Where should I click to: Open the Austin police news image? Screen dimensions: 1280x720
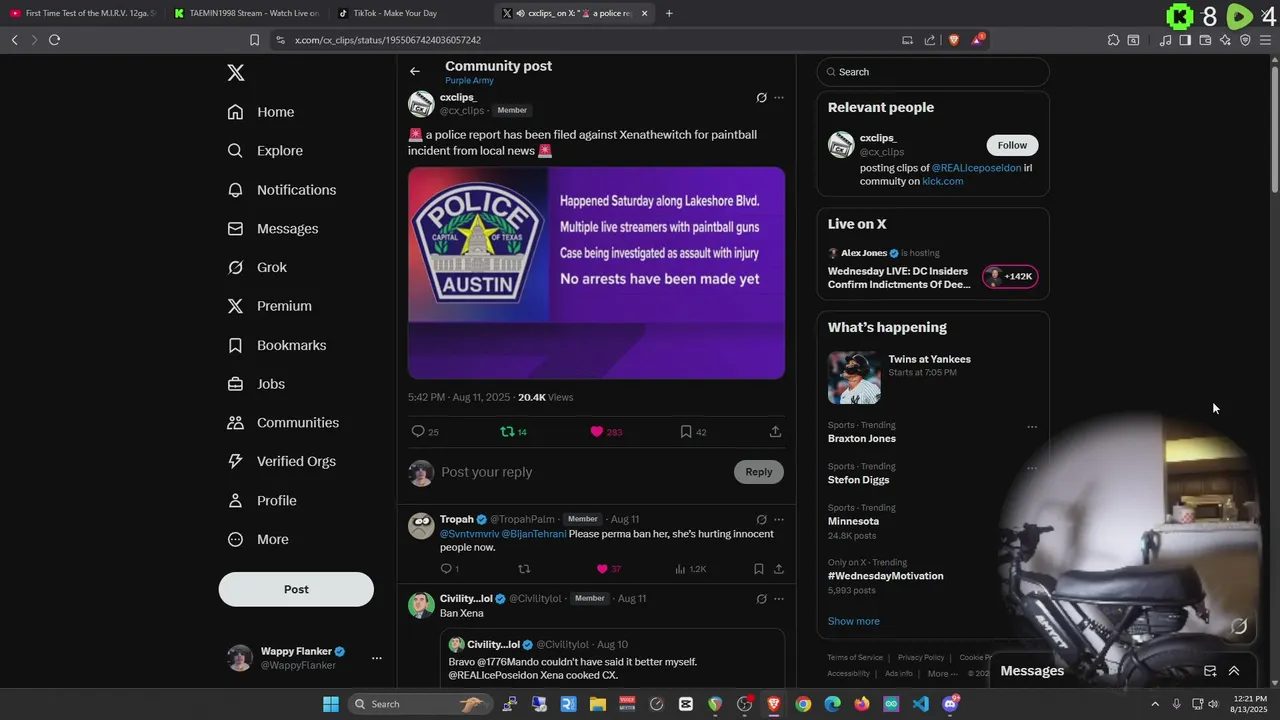point(596,273)
